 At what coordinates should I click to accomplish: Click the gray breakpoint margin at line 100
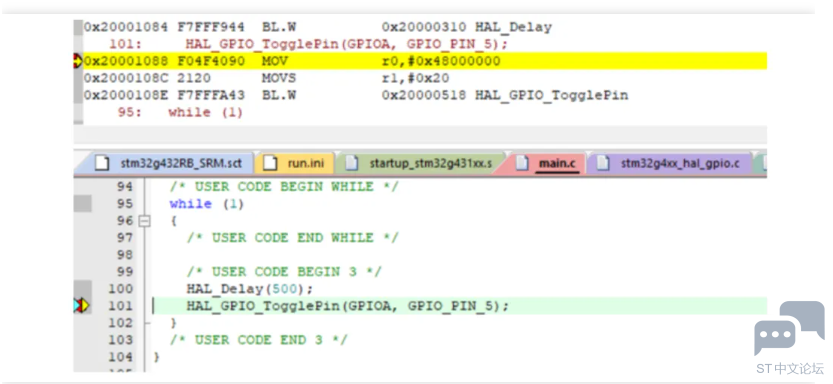pyautogui.click(x=82, y=289)
